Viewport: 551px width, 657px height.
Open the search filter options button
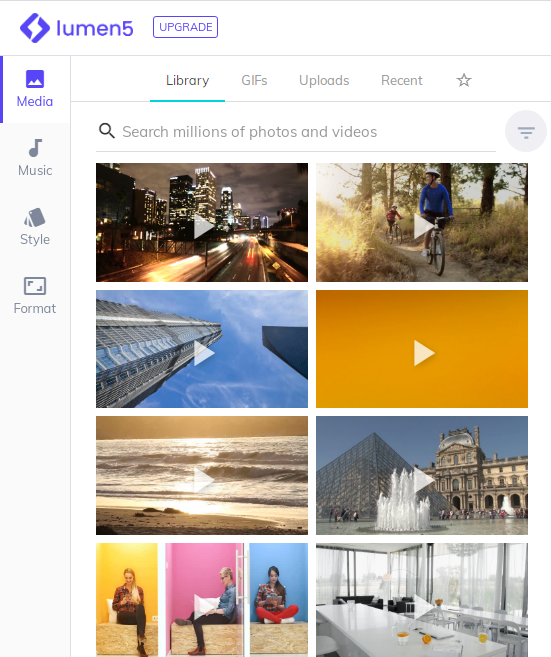pos(526,132)
